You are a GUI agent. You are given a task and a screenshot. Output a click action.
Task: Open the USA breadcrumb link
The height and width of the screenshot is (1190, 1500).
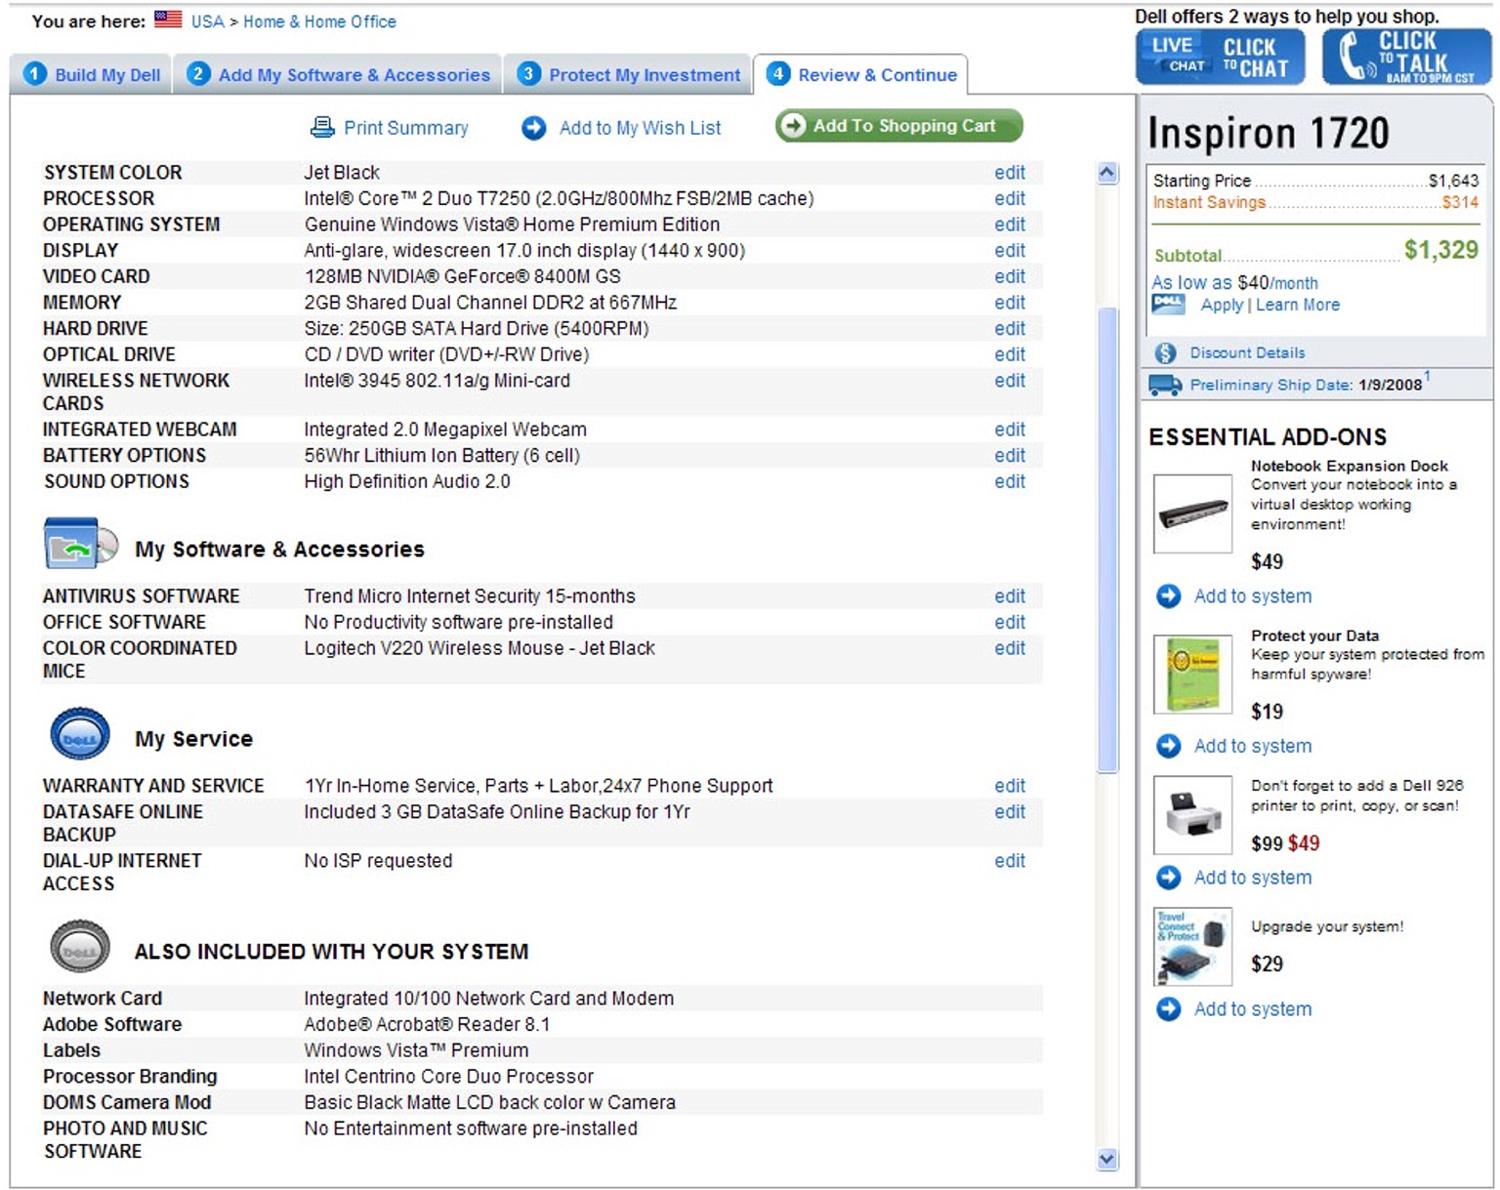point(208,21)
